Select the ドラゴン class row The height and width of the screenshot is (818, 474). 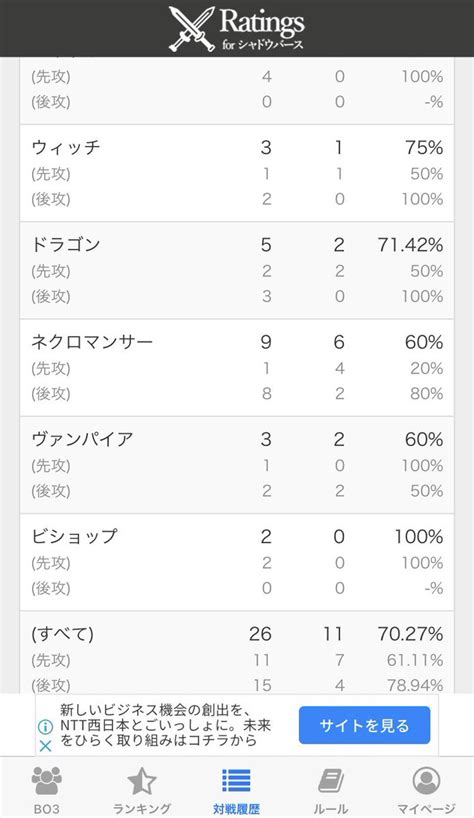[x=237, y=270]
